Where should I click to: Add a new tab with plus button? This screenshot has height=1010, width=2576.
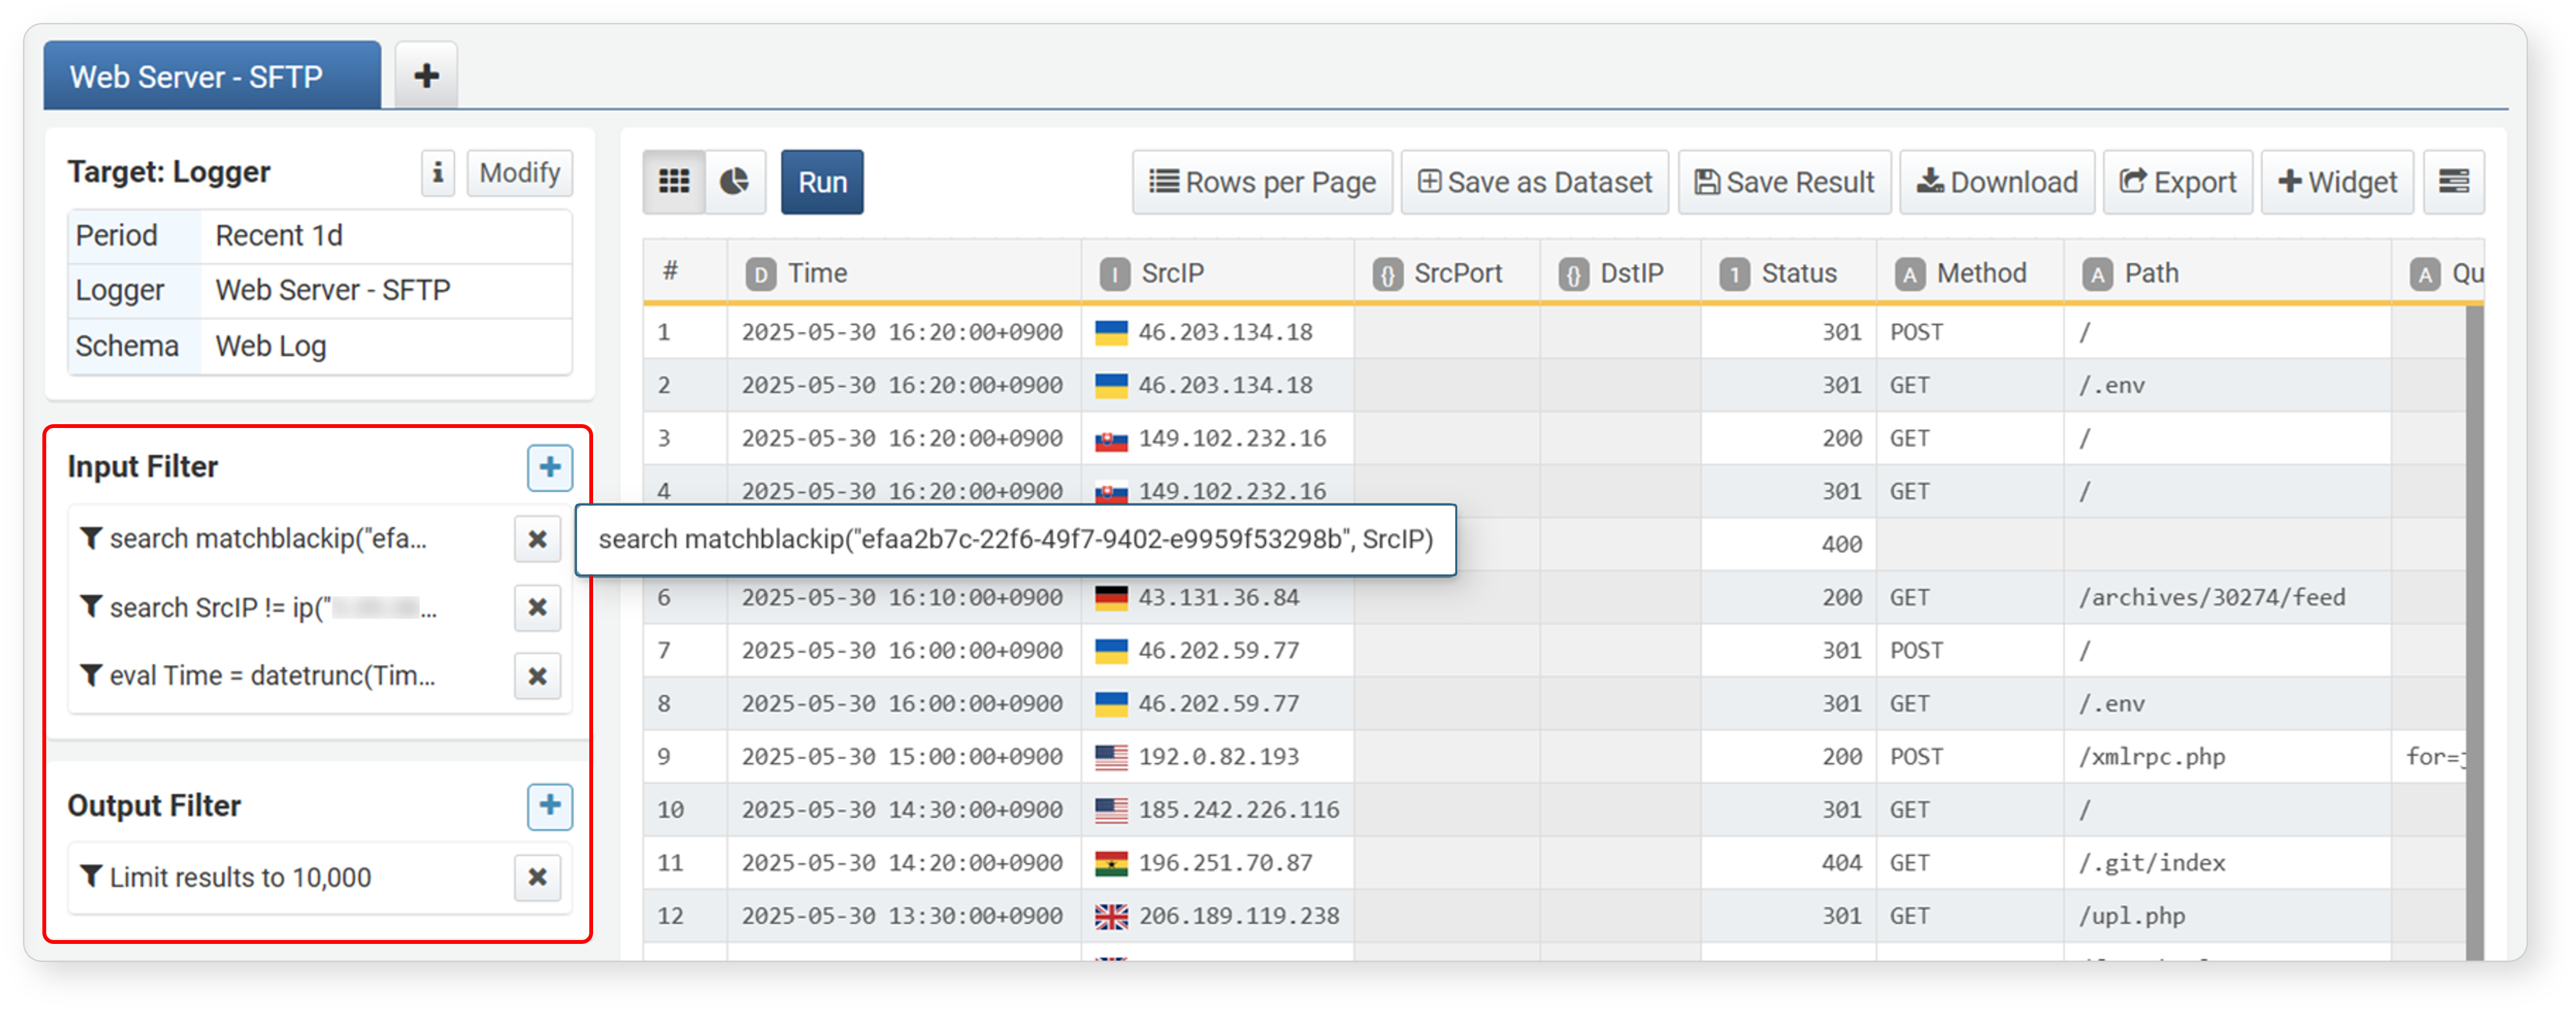tap(426, 76)
